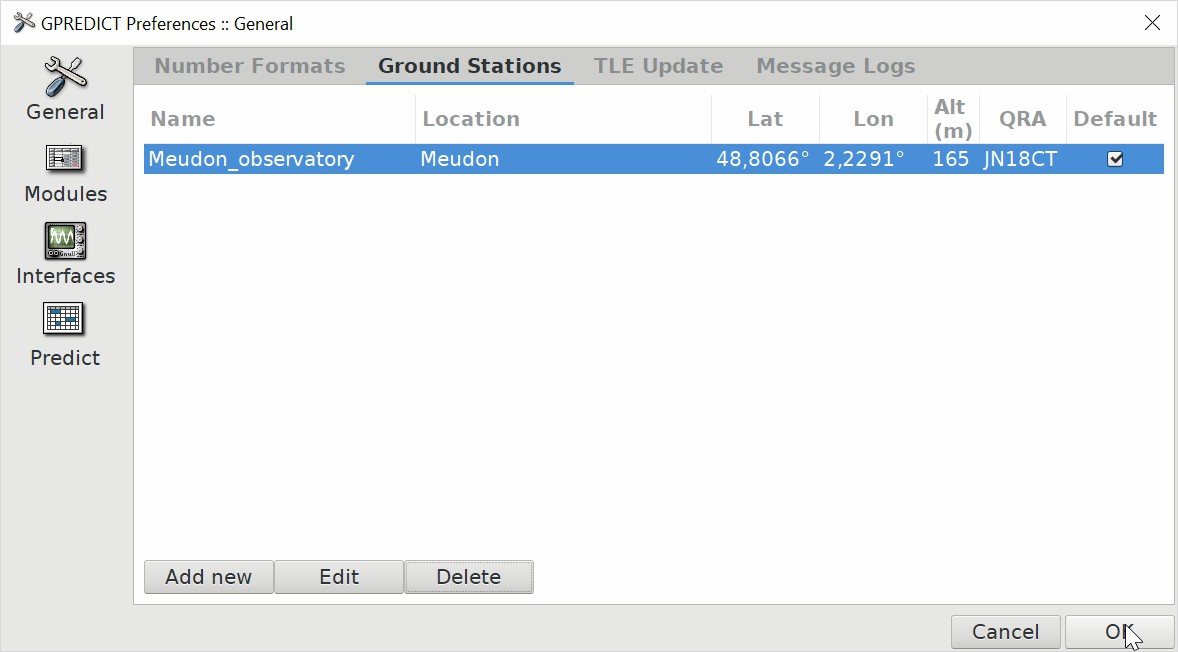Click the GPREDICT wrench title bar icon

pyautogui.click(x=24, y=23)
